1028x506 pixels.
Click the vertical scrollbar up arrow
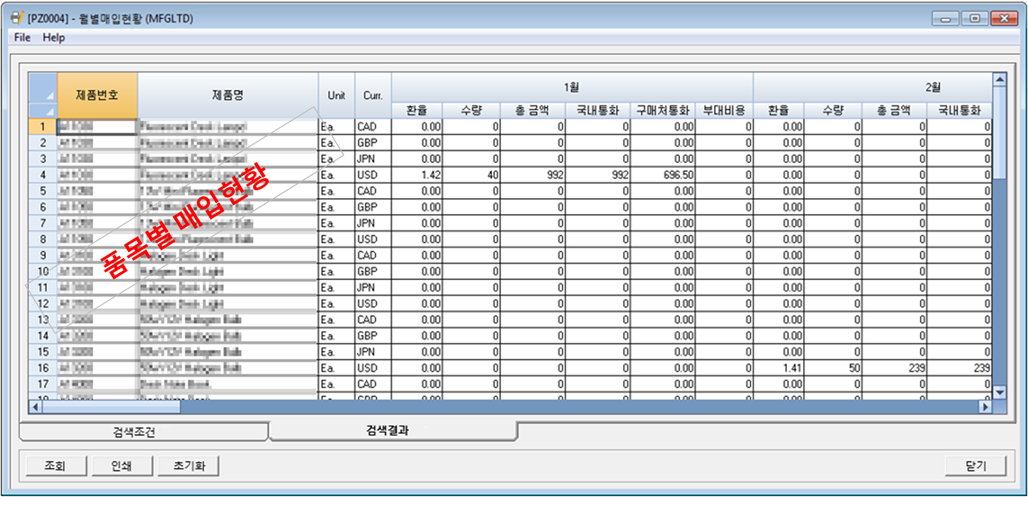(999, 80)
